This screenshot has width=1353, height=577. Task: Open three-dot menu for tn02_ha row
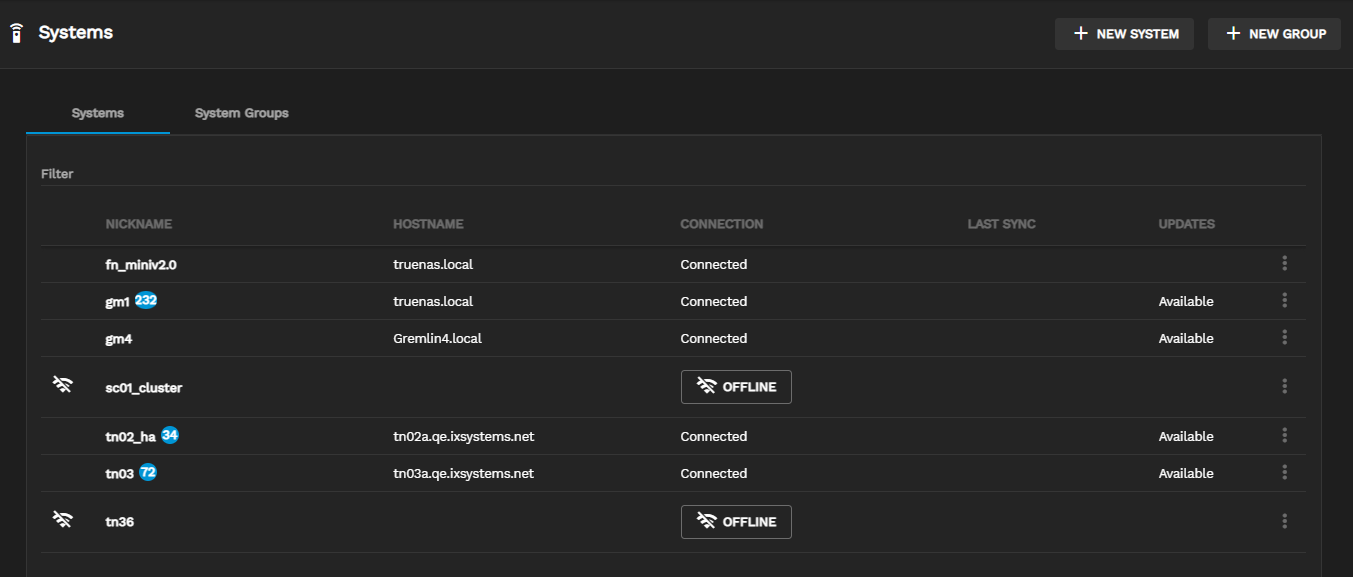coord(1284,436)
